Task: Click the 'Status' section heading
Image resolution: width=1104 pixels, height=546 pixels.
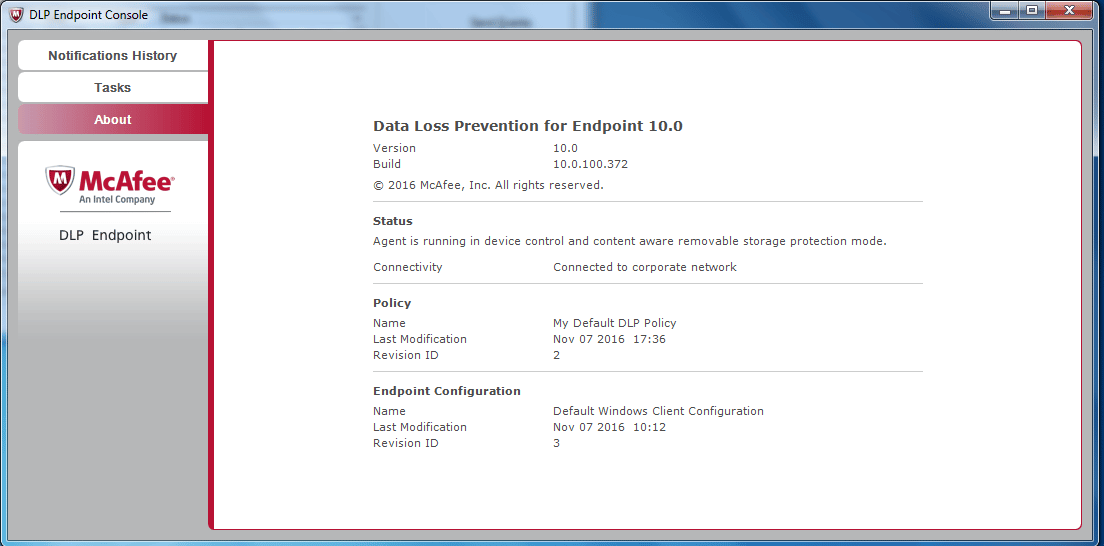Action: click(x=393, y=221)
